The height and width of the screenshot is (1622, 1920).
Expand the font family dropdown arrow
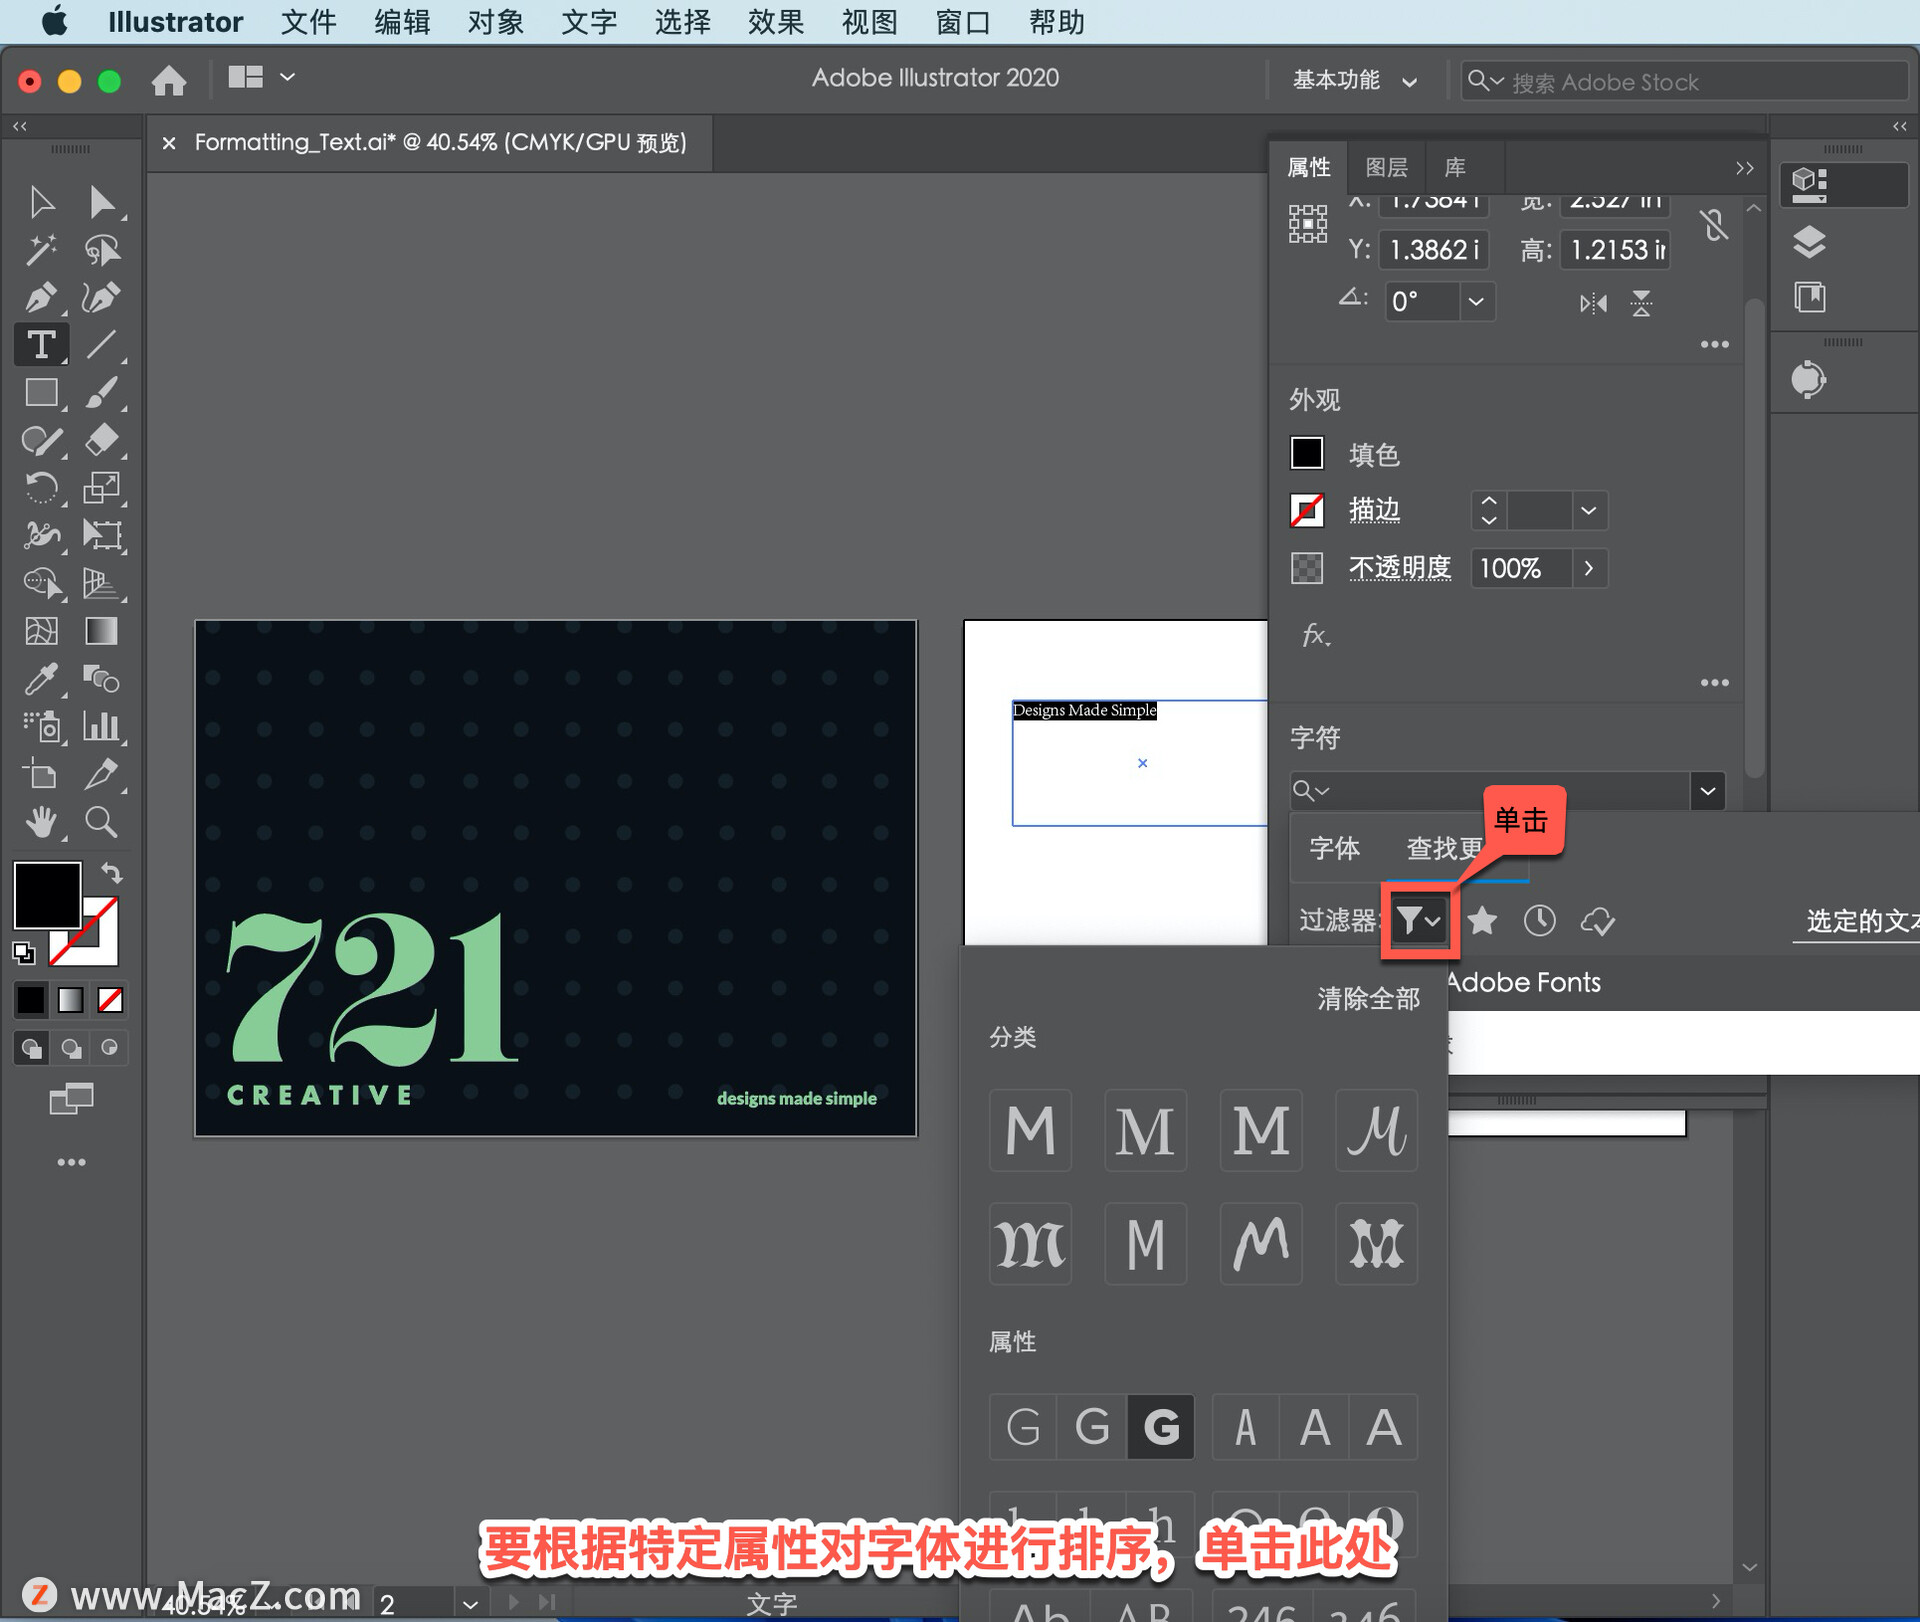click(x=1708, y=791)
